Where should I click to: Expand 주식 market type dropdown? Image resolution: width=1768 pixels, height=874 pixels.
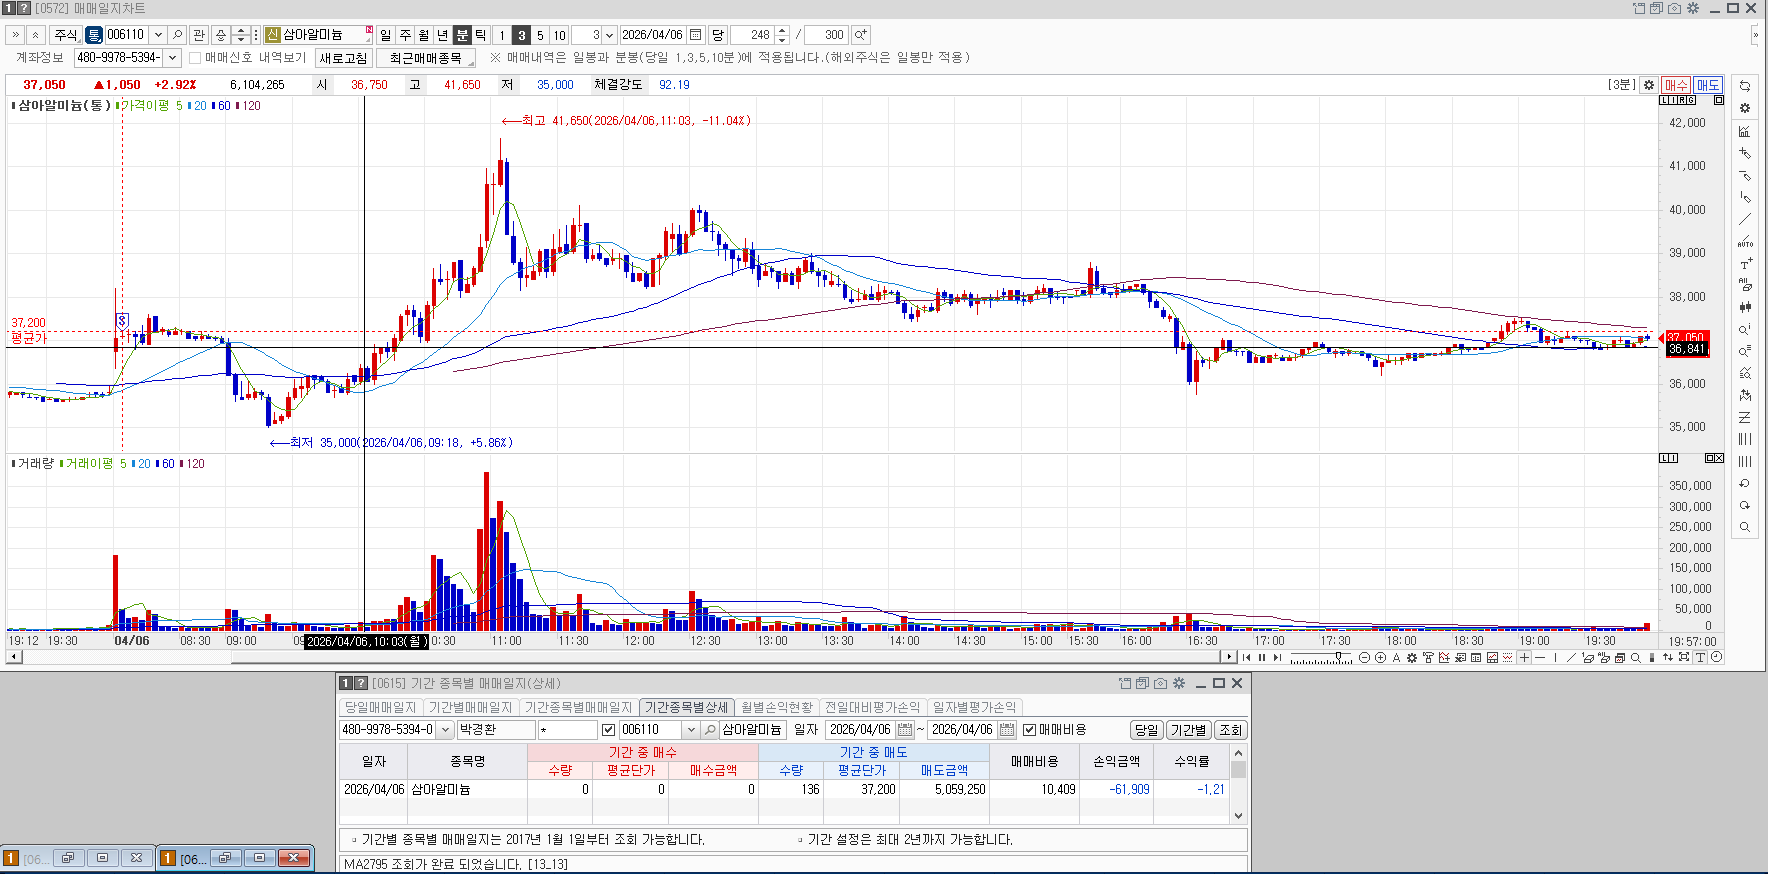click(66, 35)
